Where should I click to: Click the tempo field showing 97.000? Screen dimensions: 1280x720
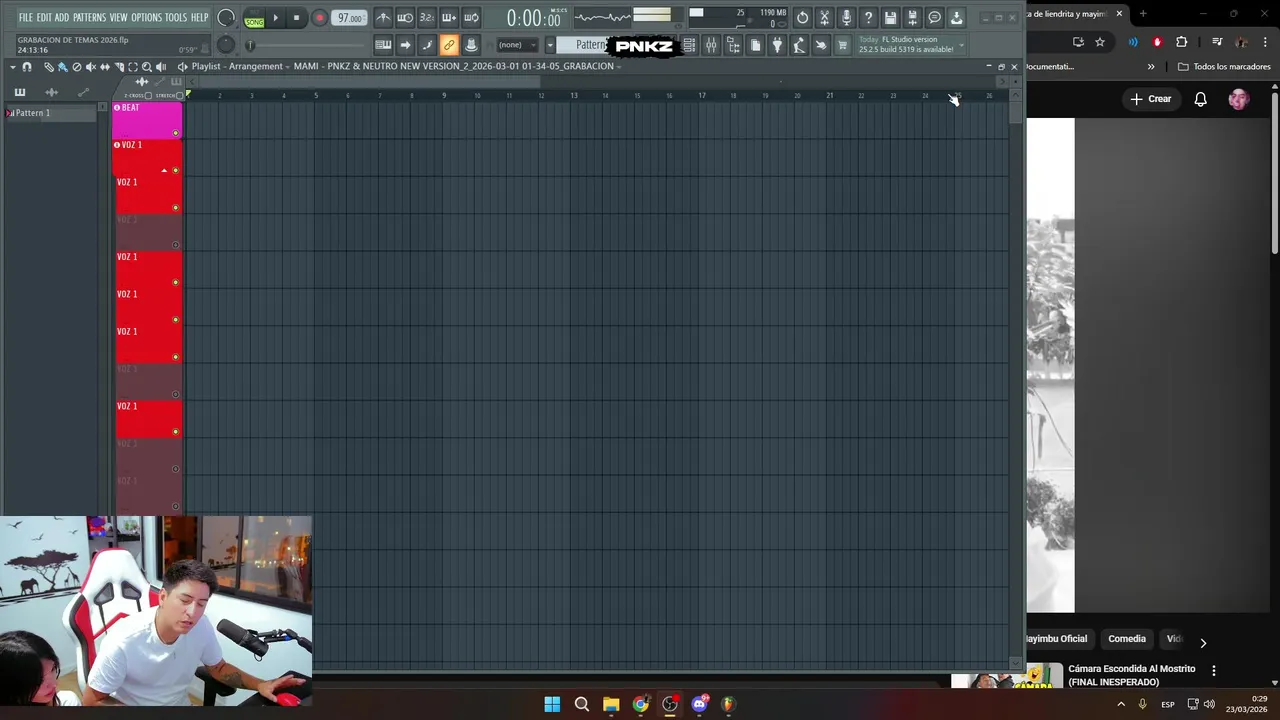click(x=349, y=18)
